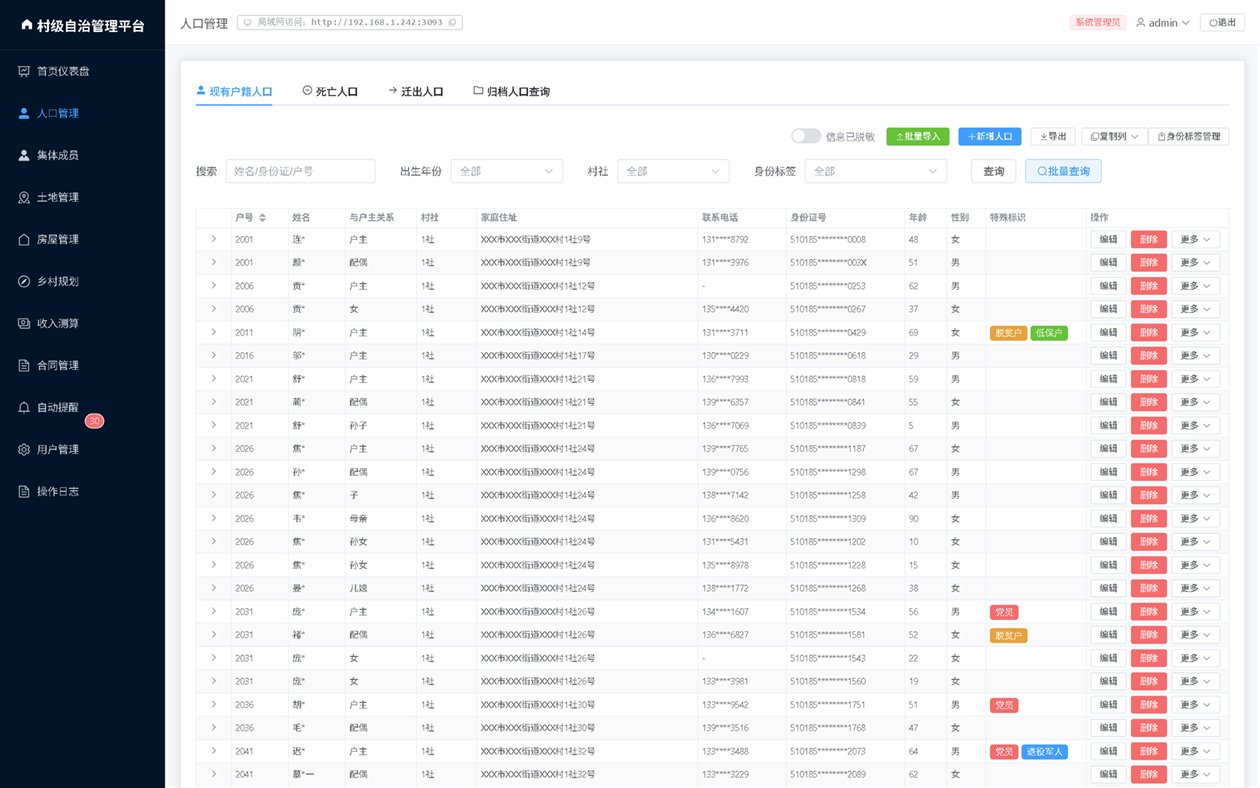Switch to the 归档人口查询 tab
Screen dimensions: 1260x788
click(511, 91)
